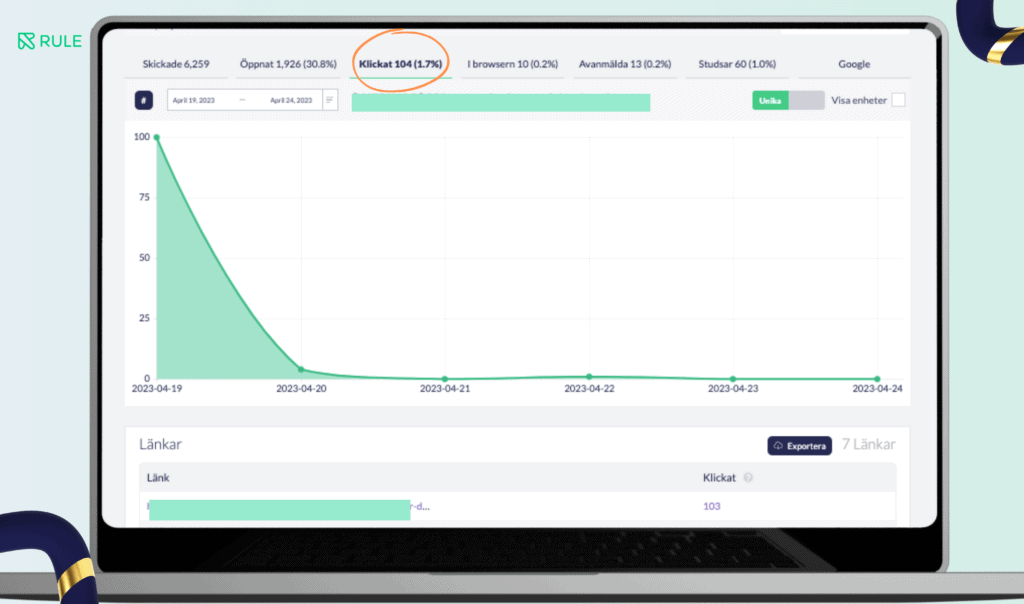Switch to the Google tab
The image size is (1024, 604).
pyautogui.click(x=854, y=64)
